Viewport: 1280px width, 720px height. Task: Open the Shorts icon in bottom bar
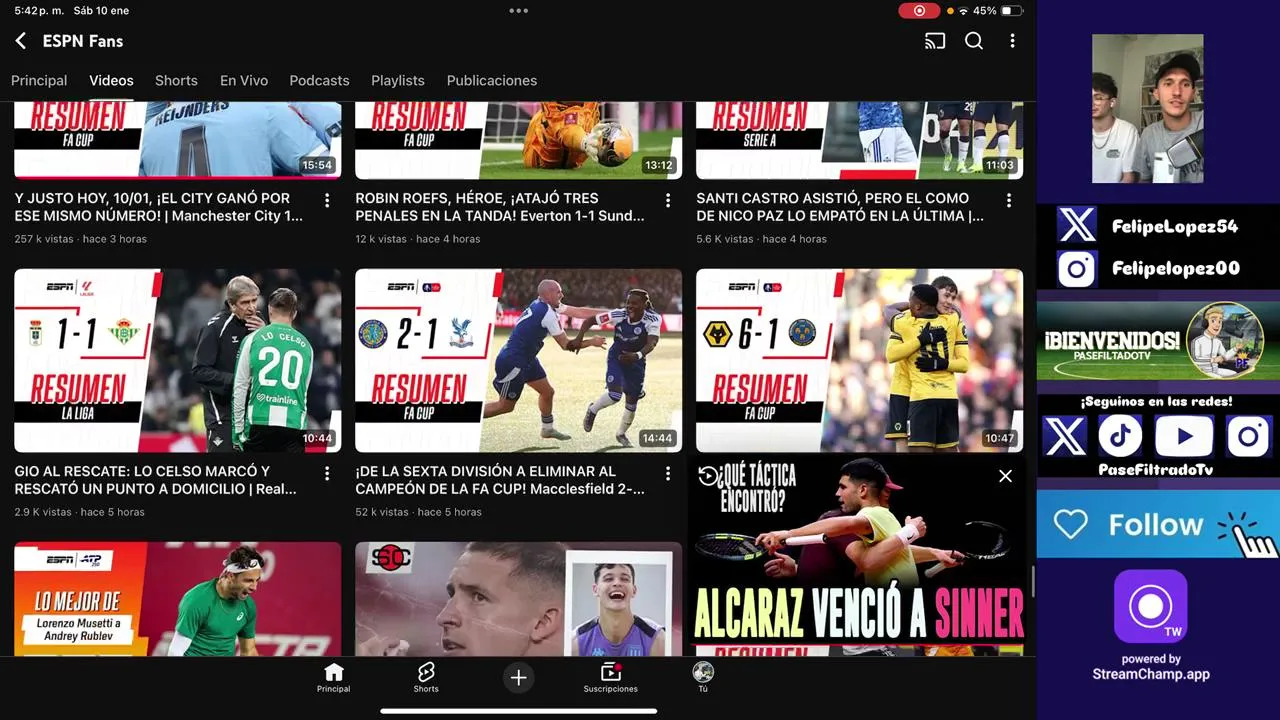pos(426,677)
